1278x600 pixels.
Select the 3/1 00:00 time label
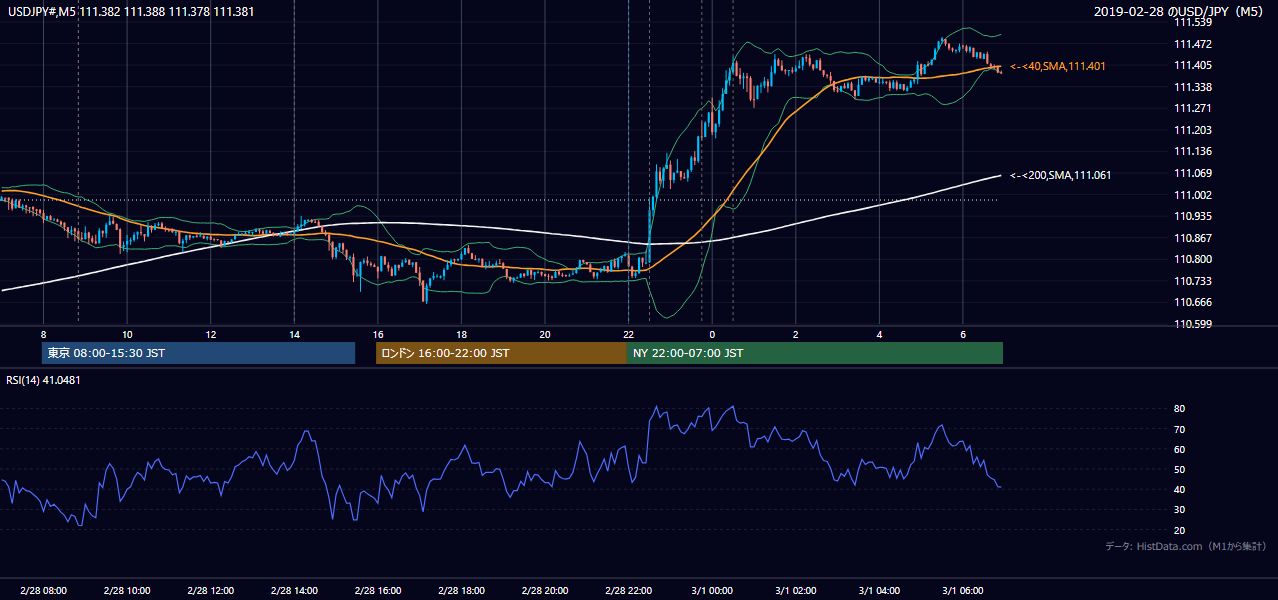pos(712,590)
